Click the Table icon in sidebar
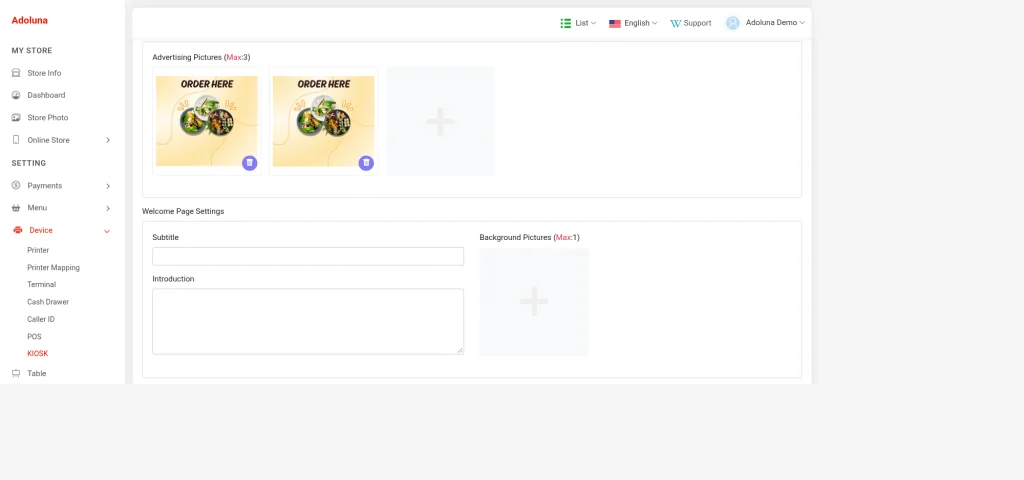This screenshot has width=1024, height=480. [x=16, y=374]
